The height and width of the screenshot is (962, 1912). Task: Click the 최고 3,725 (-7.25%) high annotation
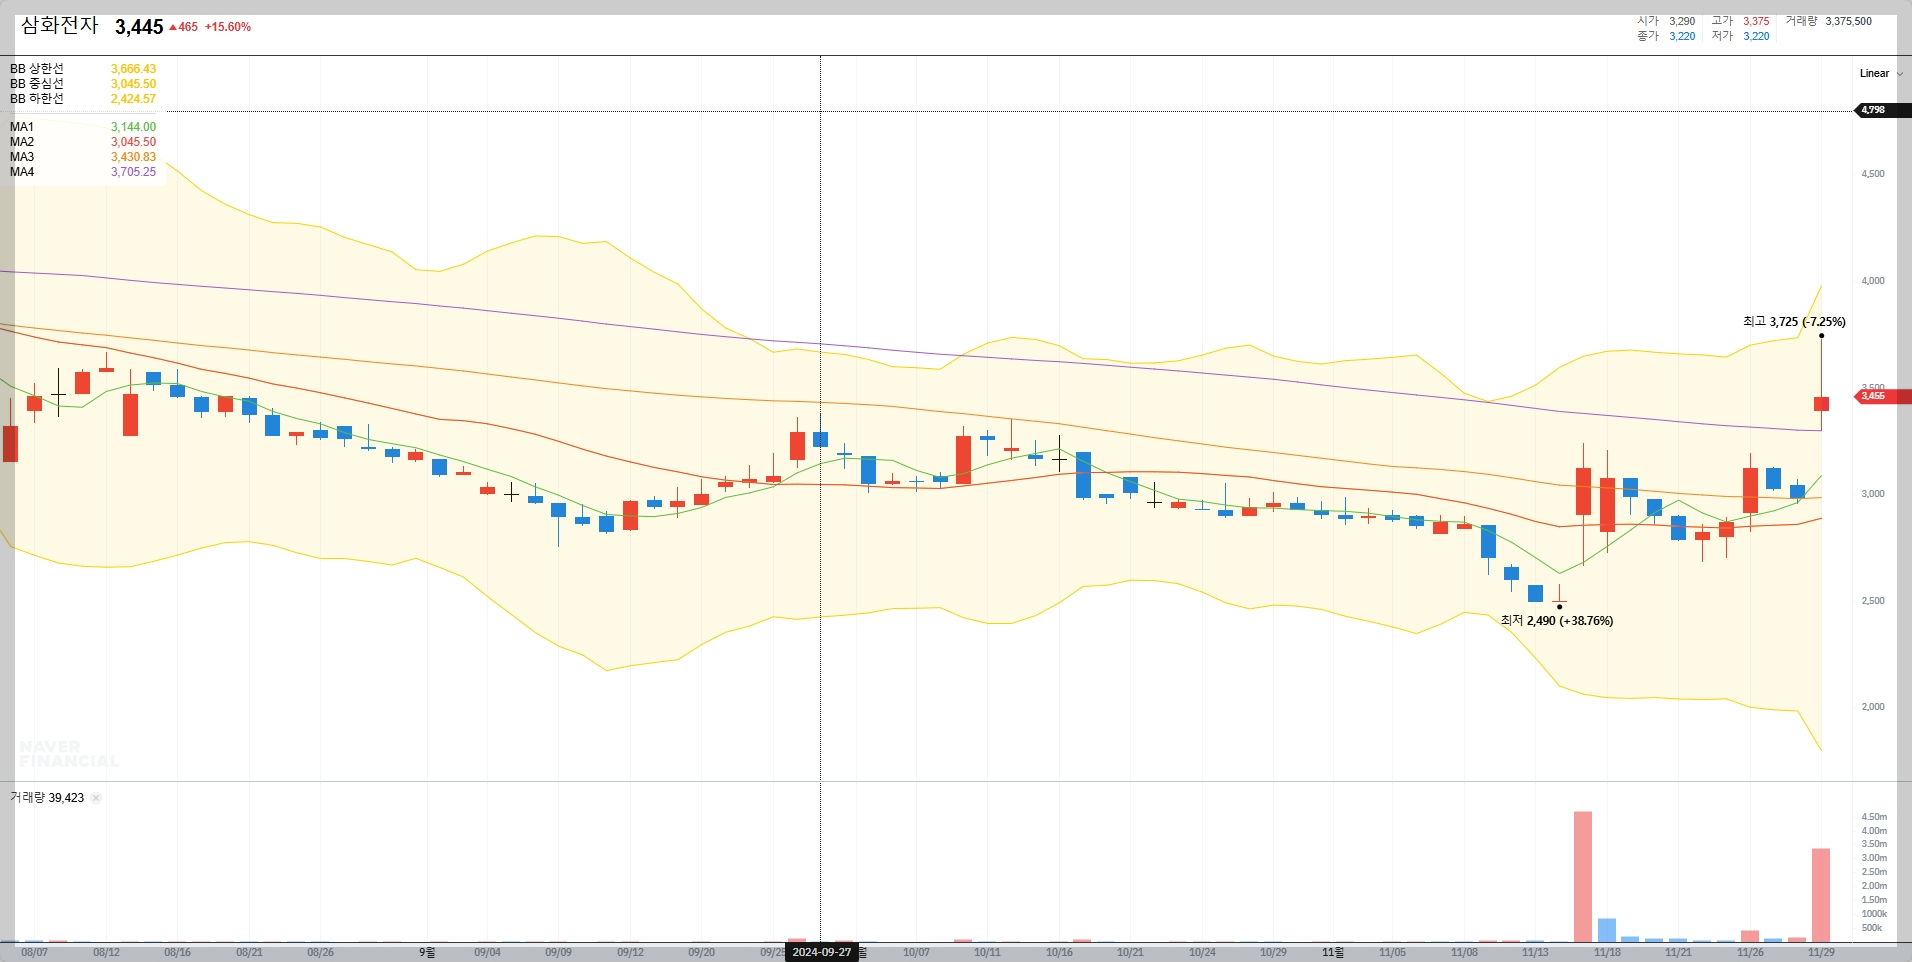[x=1794, y=322]
